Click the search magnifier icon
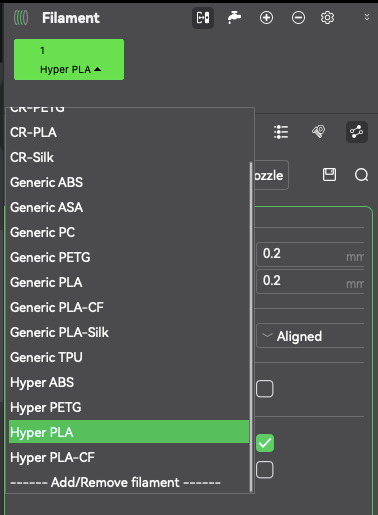378x515 pixels. point(361,175)
